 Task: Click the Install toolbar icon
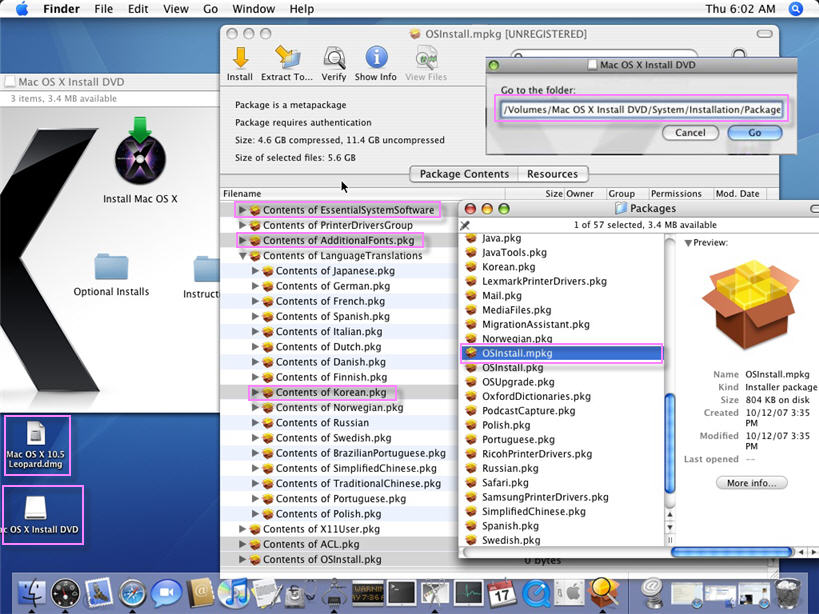240,62
